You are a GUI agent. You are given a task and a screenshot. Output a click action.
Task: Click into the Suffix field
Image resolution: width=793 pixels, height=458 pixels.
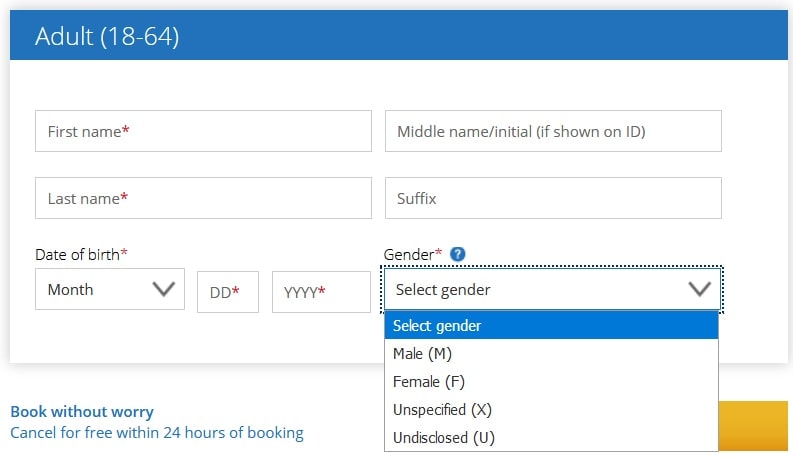coord(553,198)
